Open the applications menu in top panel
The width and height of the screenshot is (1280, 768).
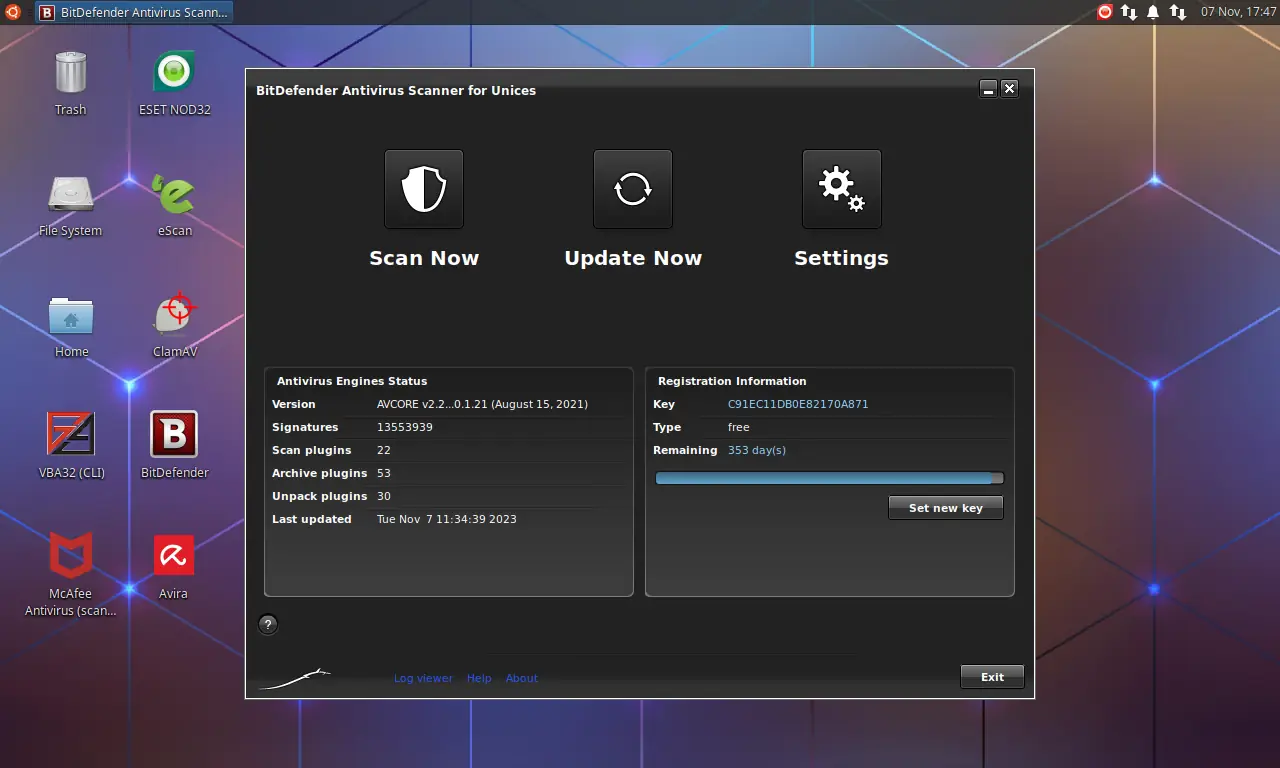click(14, 12)
